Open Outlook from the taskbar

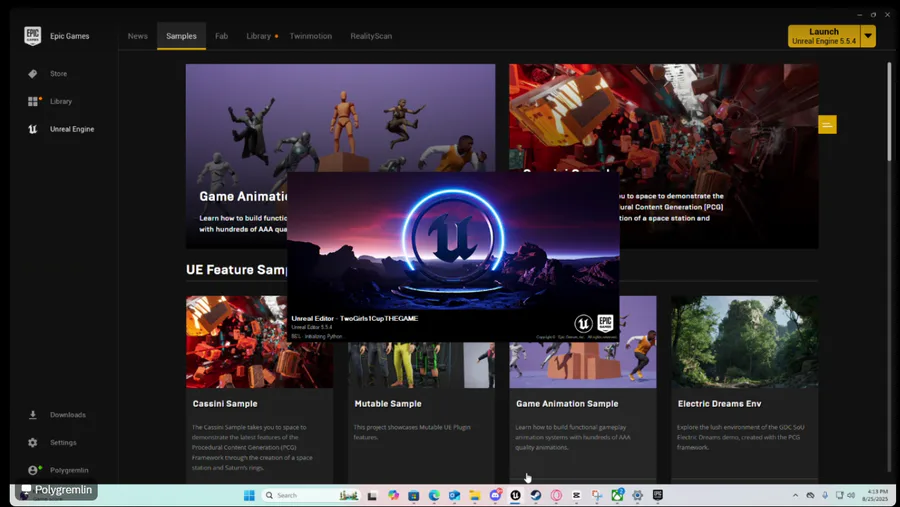click(x=454, y=495)
